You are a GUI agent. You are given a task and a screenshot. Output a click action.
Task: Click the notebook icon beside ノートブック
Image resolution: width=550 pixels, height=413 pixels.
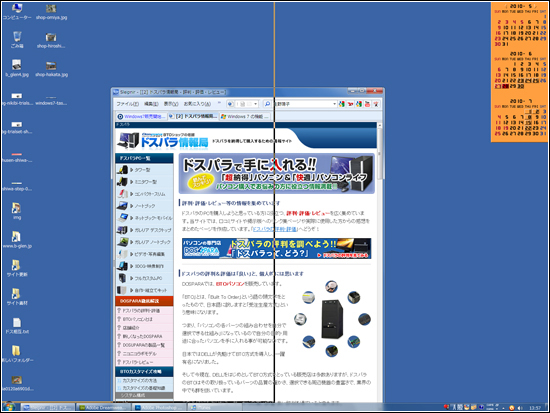(x=122, y=206)
